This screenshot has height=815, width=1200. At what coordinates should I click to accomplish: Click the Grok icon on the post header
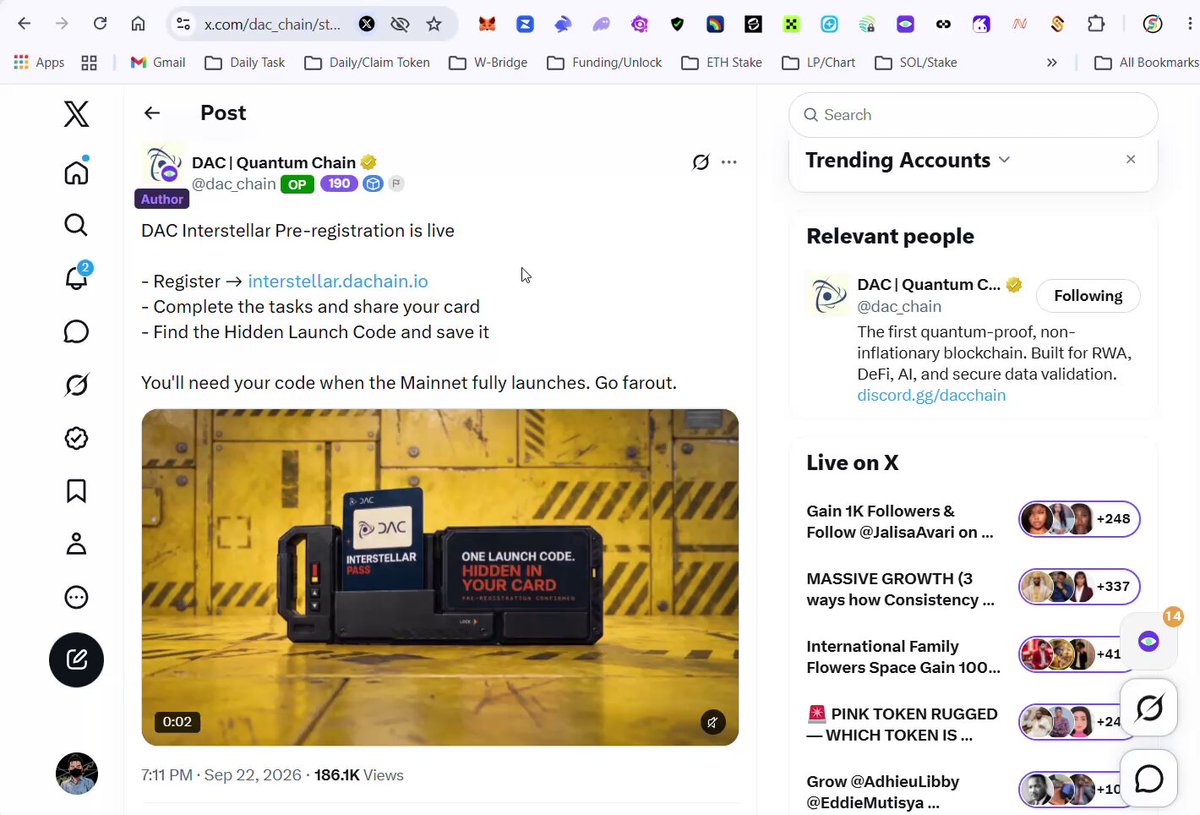pos(701,162)
